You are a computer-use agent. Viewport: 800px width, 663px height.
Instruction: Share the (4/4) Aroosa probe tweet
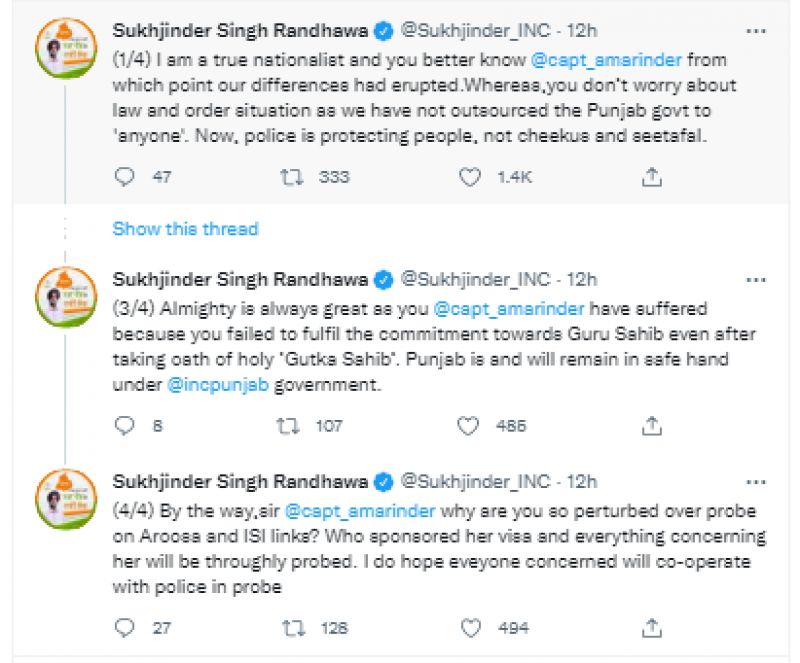(652, 628)
